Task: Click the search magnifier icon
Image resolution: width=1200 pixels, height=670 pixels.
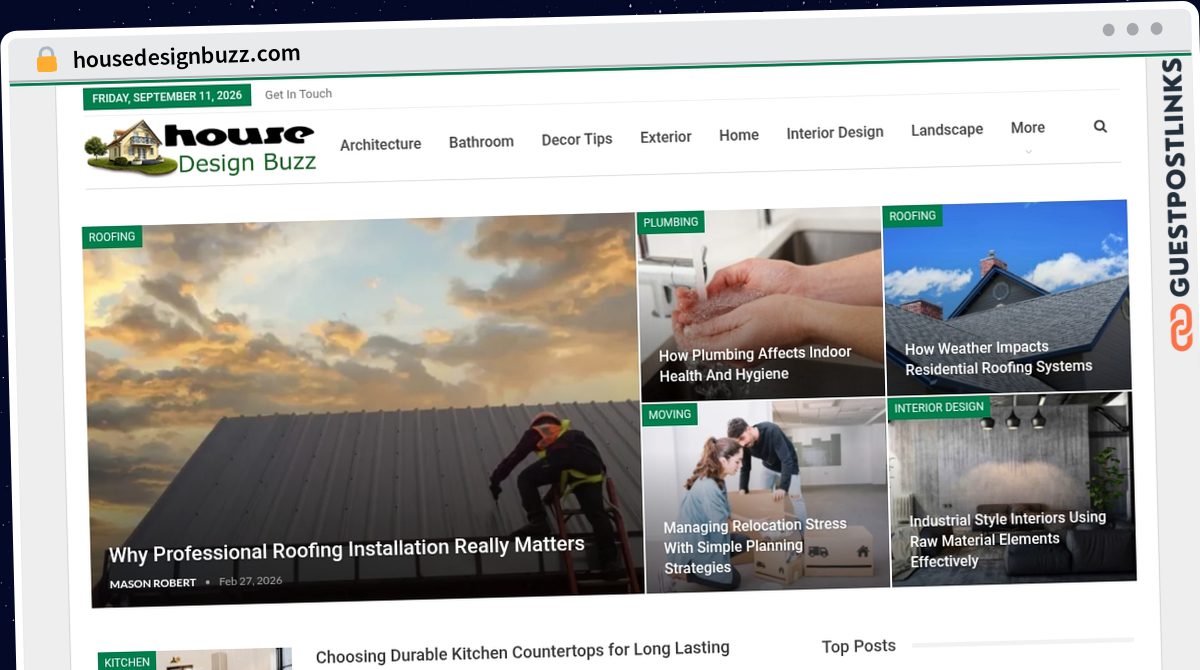Action: 1100,127
